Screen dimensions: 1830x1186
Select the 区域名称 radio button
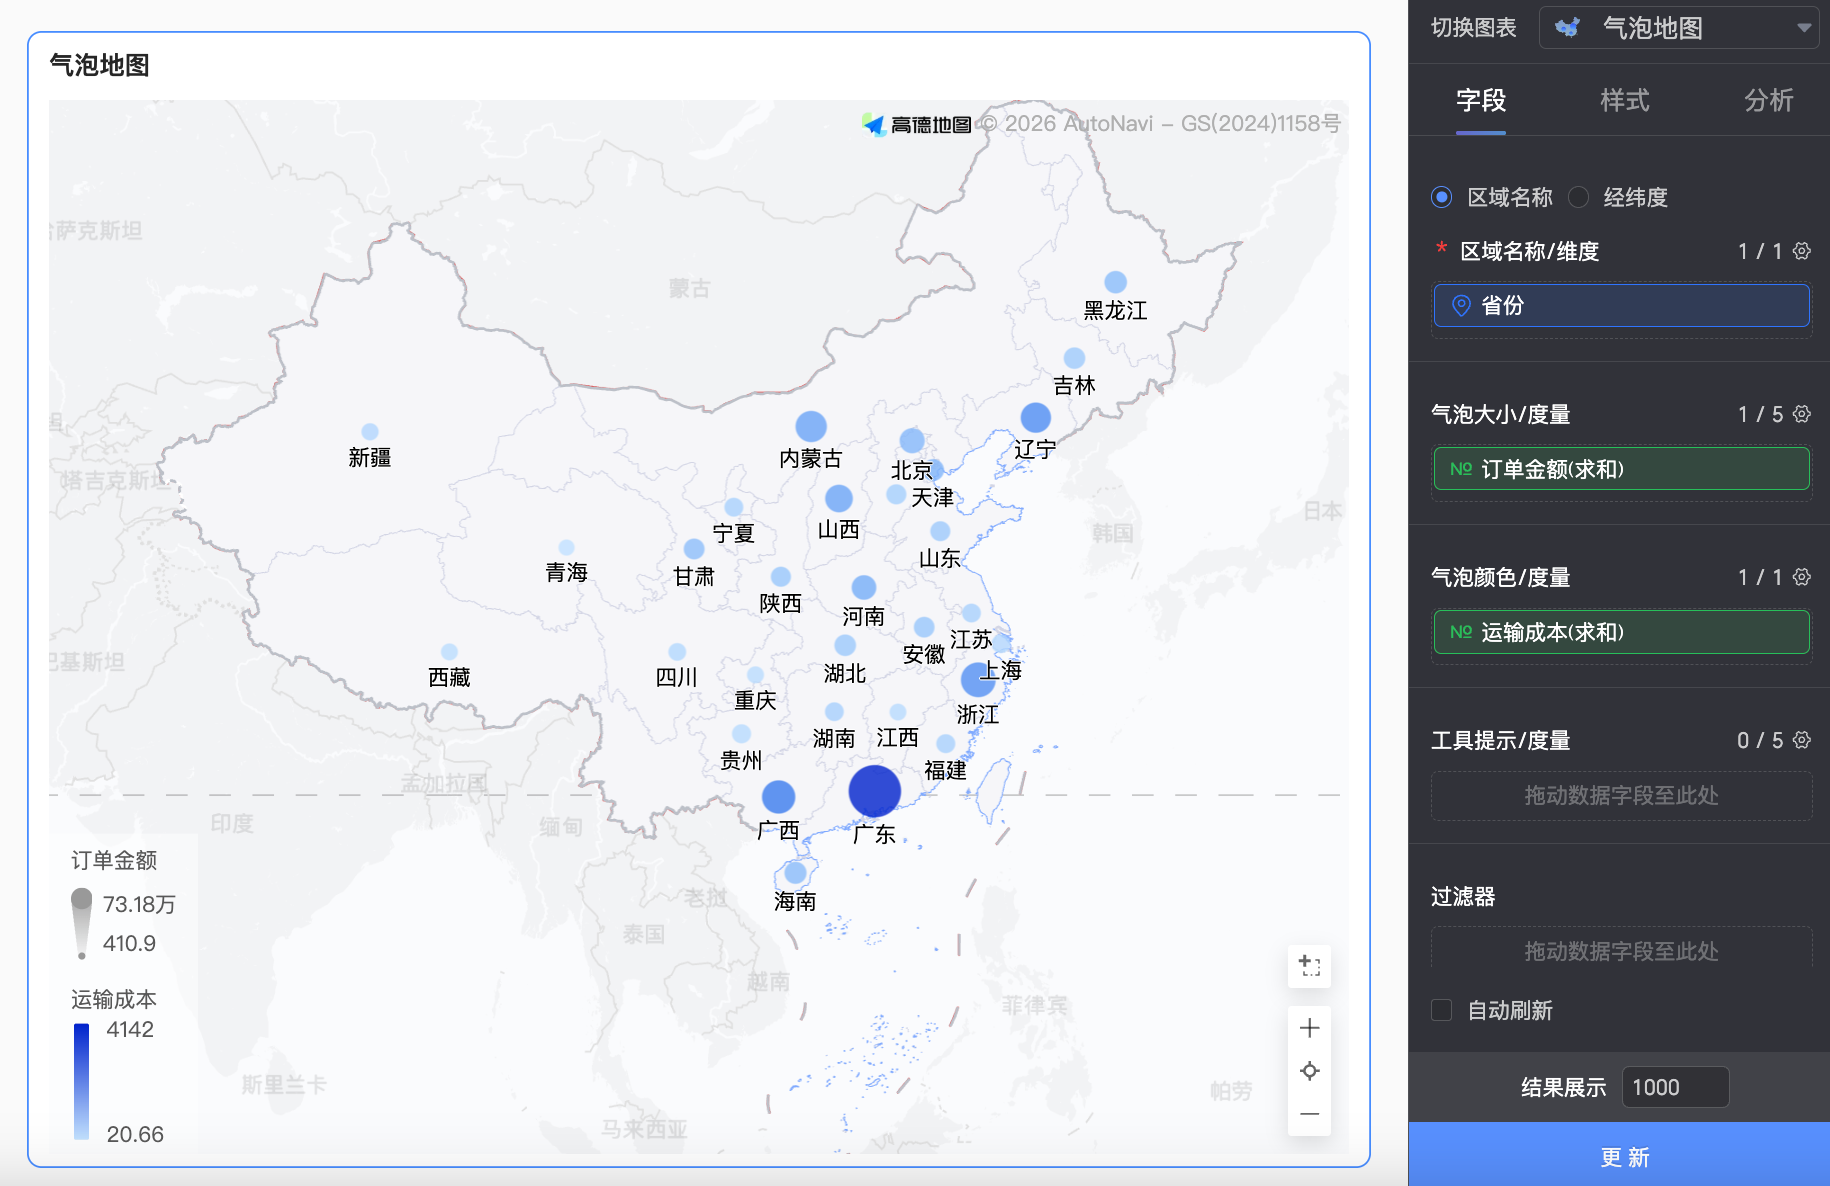(1441, 197)
